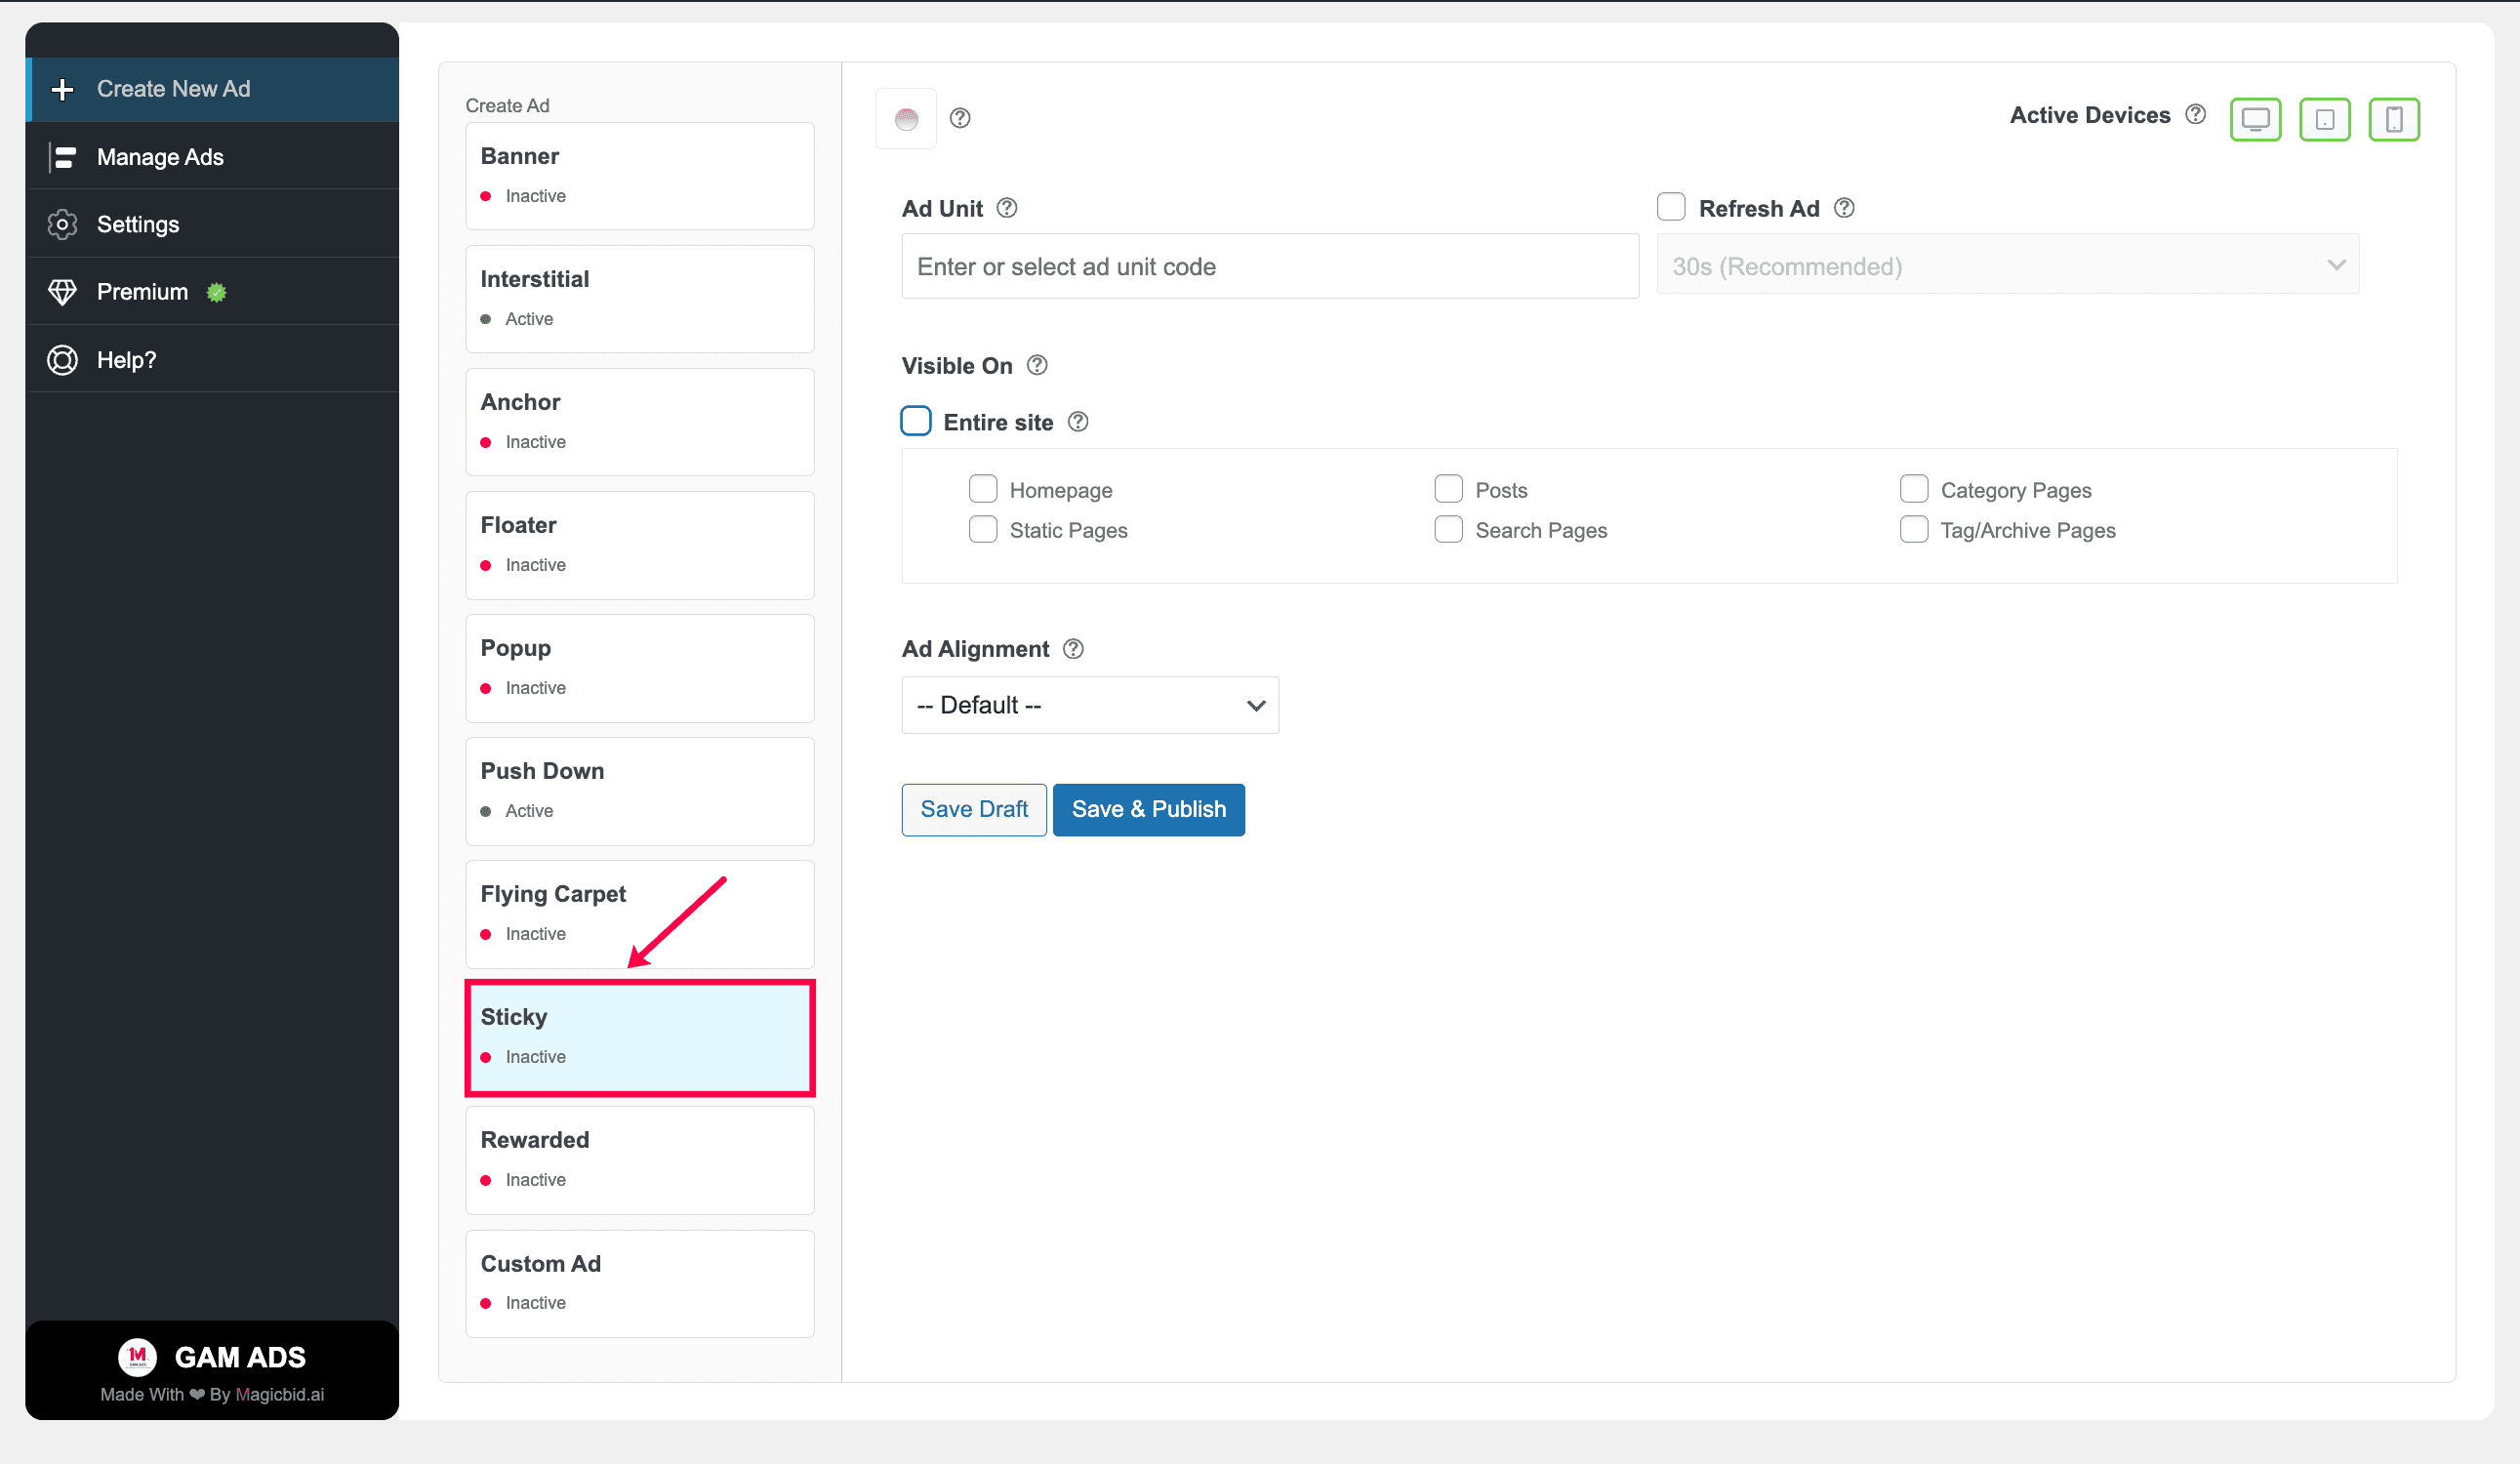Open Settings menu item
The height and width of the screenshot is (1464, 2520).
coord(212,224)
